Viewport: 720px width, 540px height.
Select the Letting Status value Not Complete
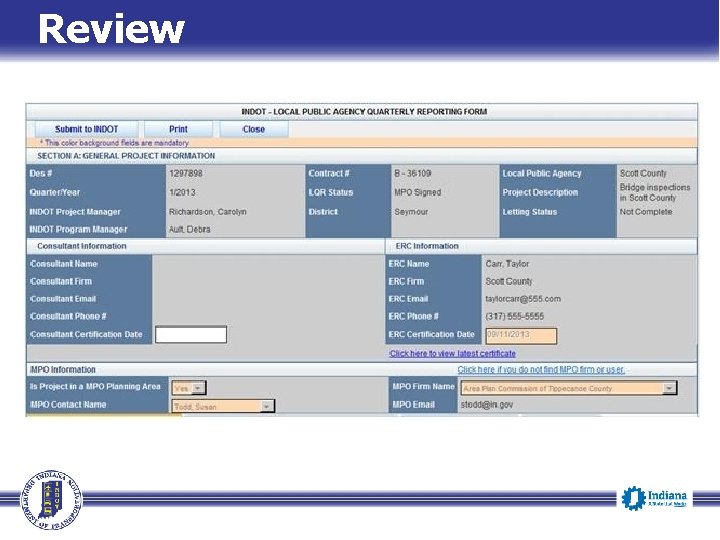pos(646,212)
